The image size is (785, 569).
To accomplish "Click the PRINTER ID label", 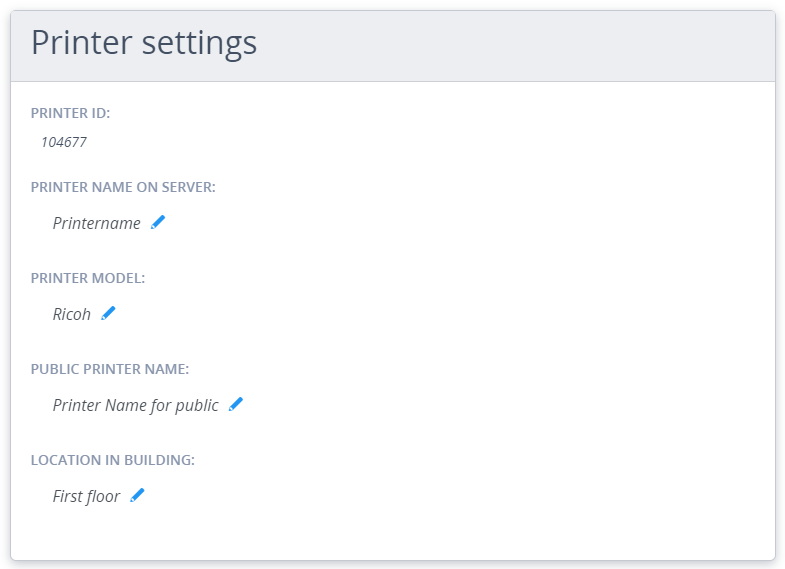I will (x=70, y=113).
